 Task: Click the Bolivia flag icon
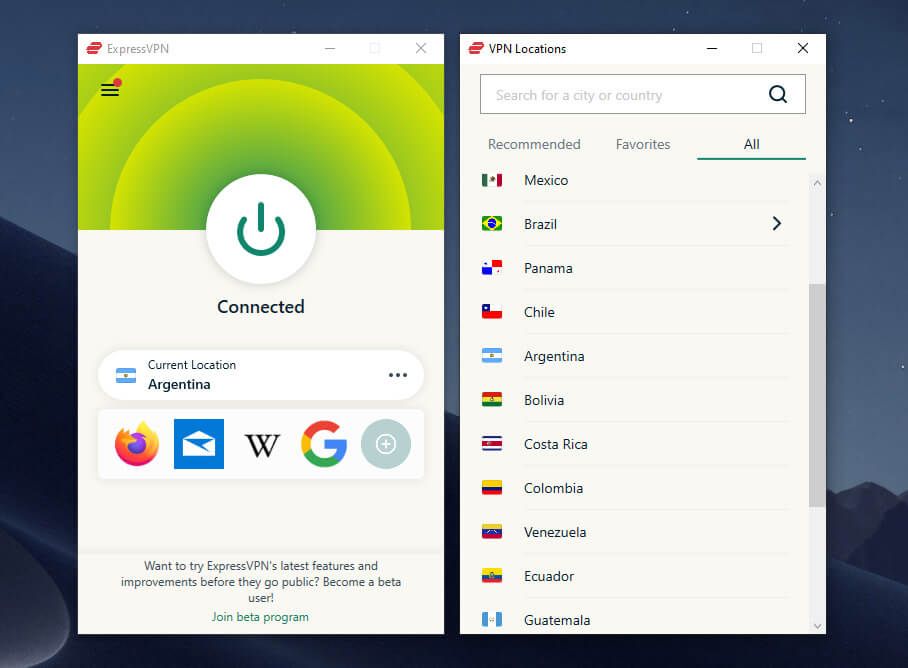pyautogui.click(x=492, y=399)
